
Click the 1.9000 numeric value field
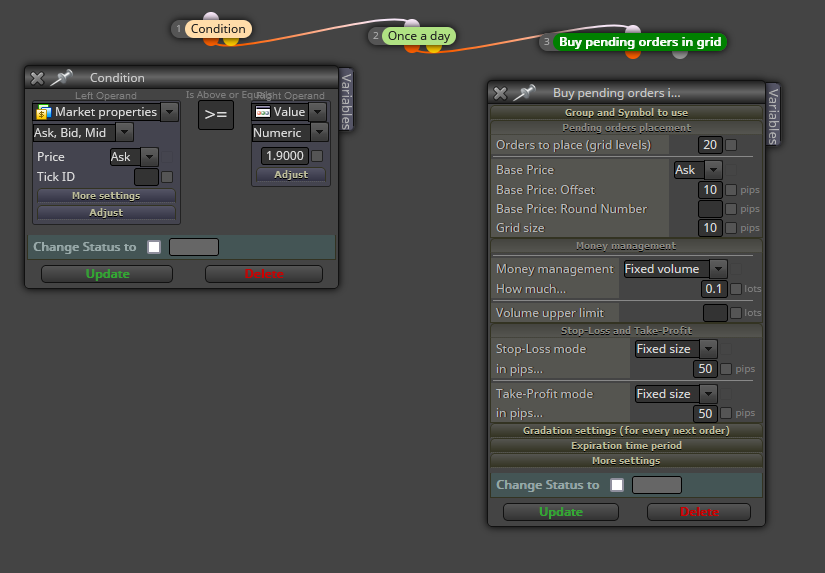pyautogui.click(x=285, y=156)
